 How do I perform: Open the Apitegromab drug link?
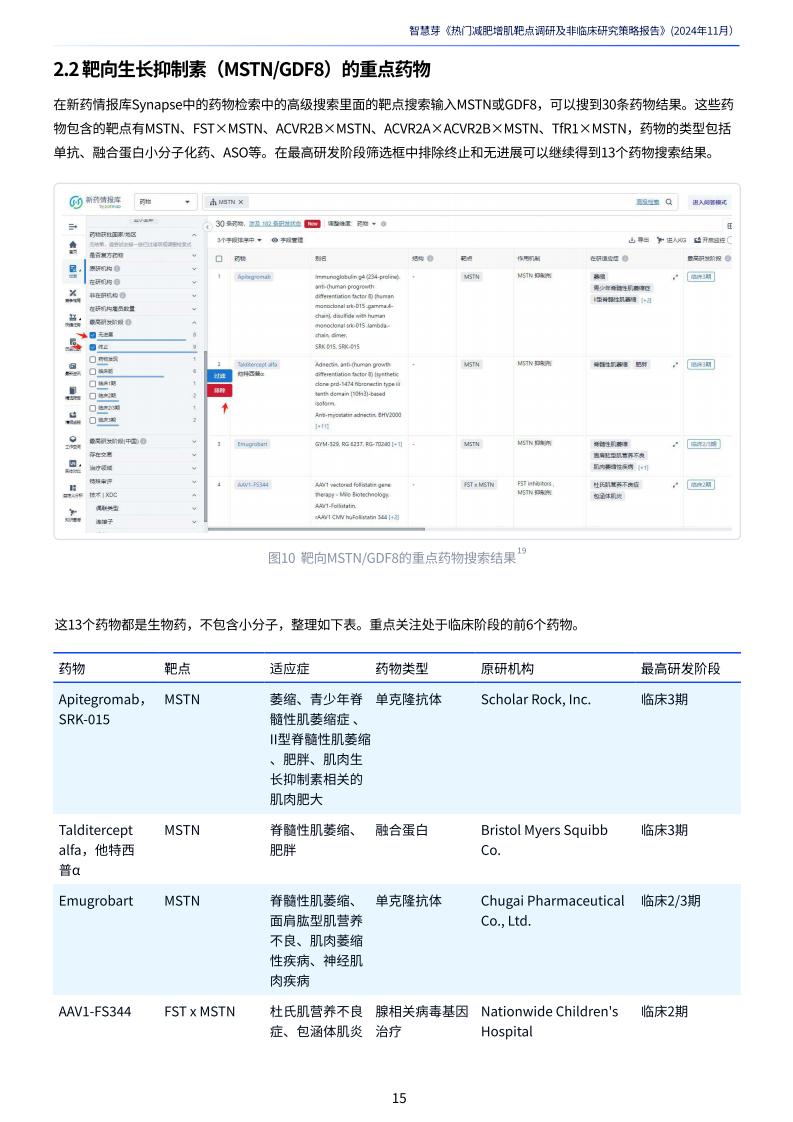point(254,277)
